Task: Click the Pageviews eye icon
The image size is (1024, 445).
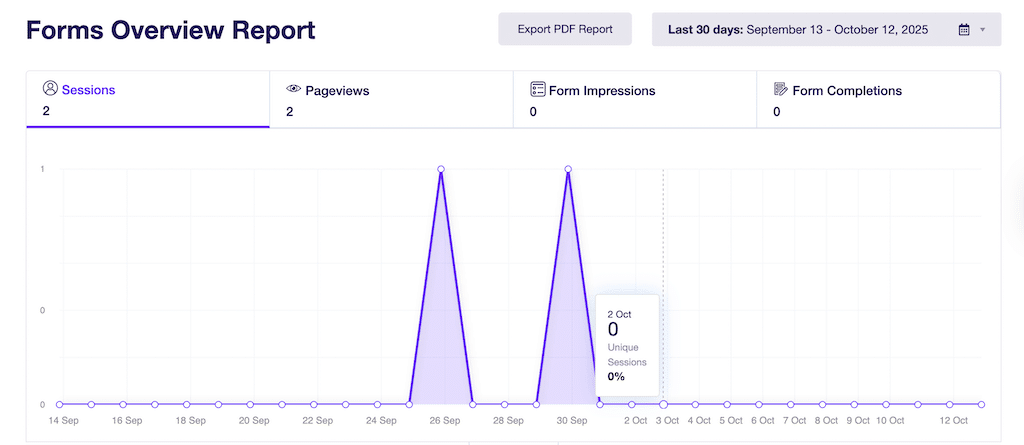Action: tap(294, 89)
